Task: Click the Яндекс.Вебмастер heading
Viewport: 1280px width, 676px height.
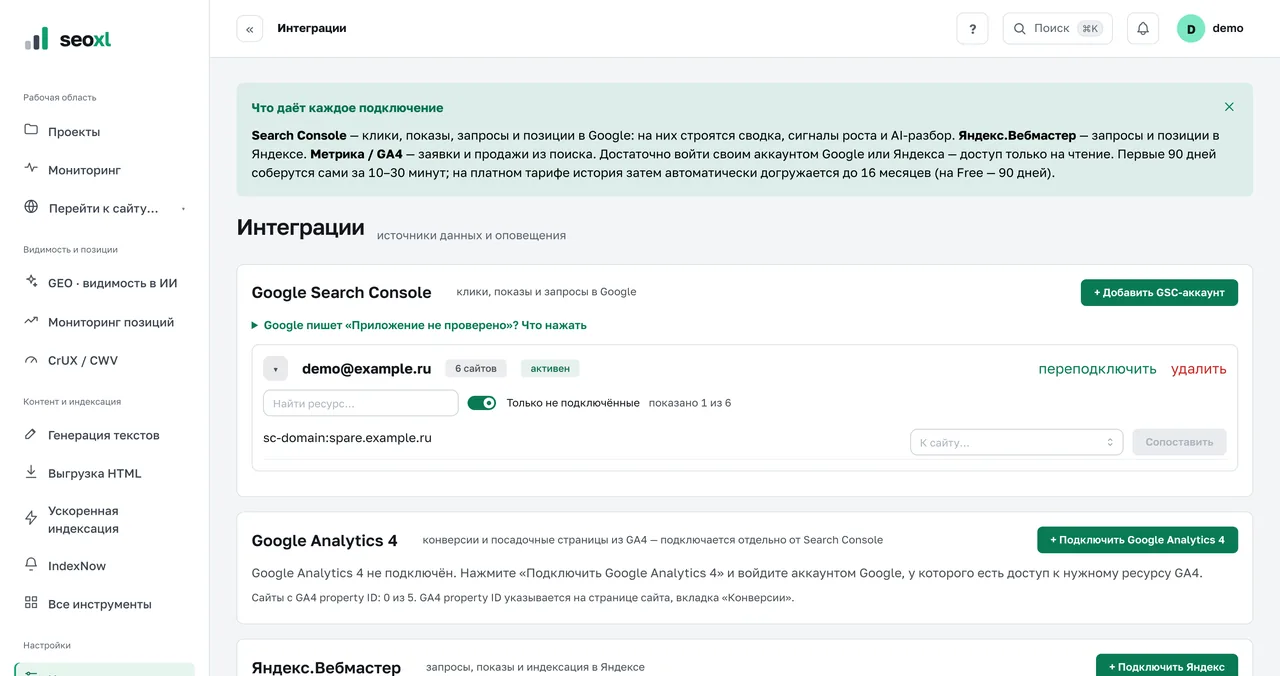Action: (326, 667)
